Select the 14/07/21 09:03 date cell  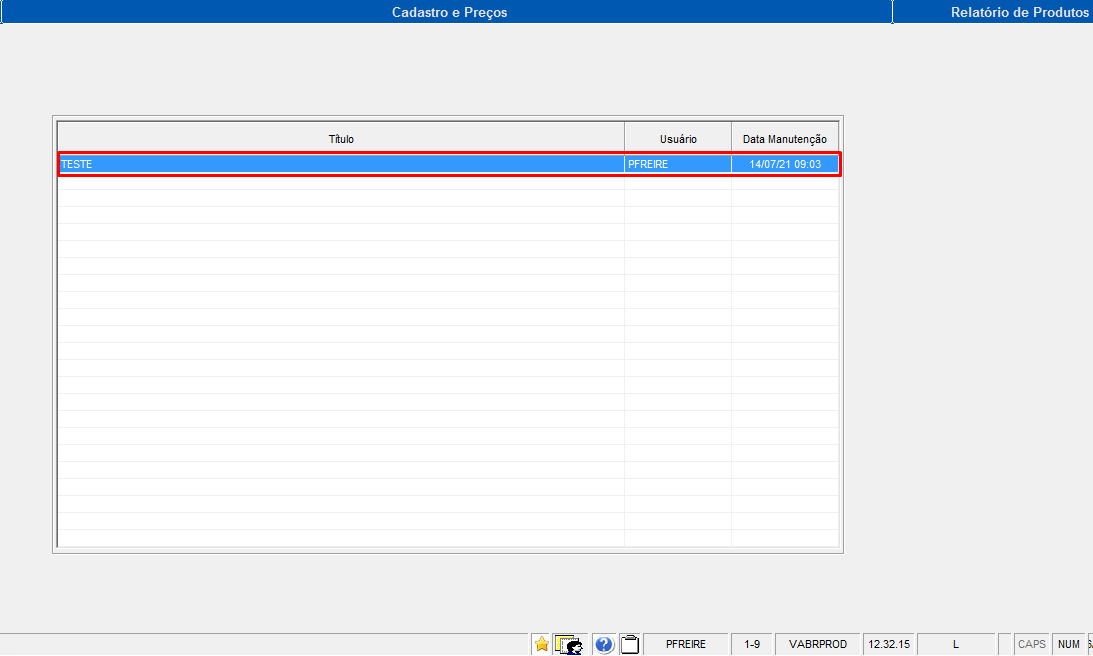pyautogui.click(x=785, y=164)
